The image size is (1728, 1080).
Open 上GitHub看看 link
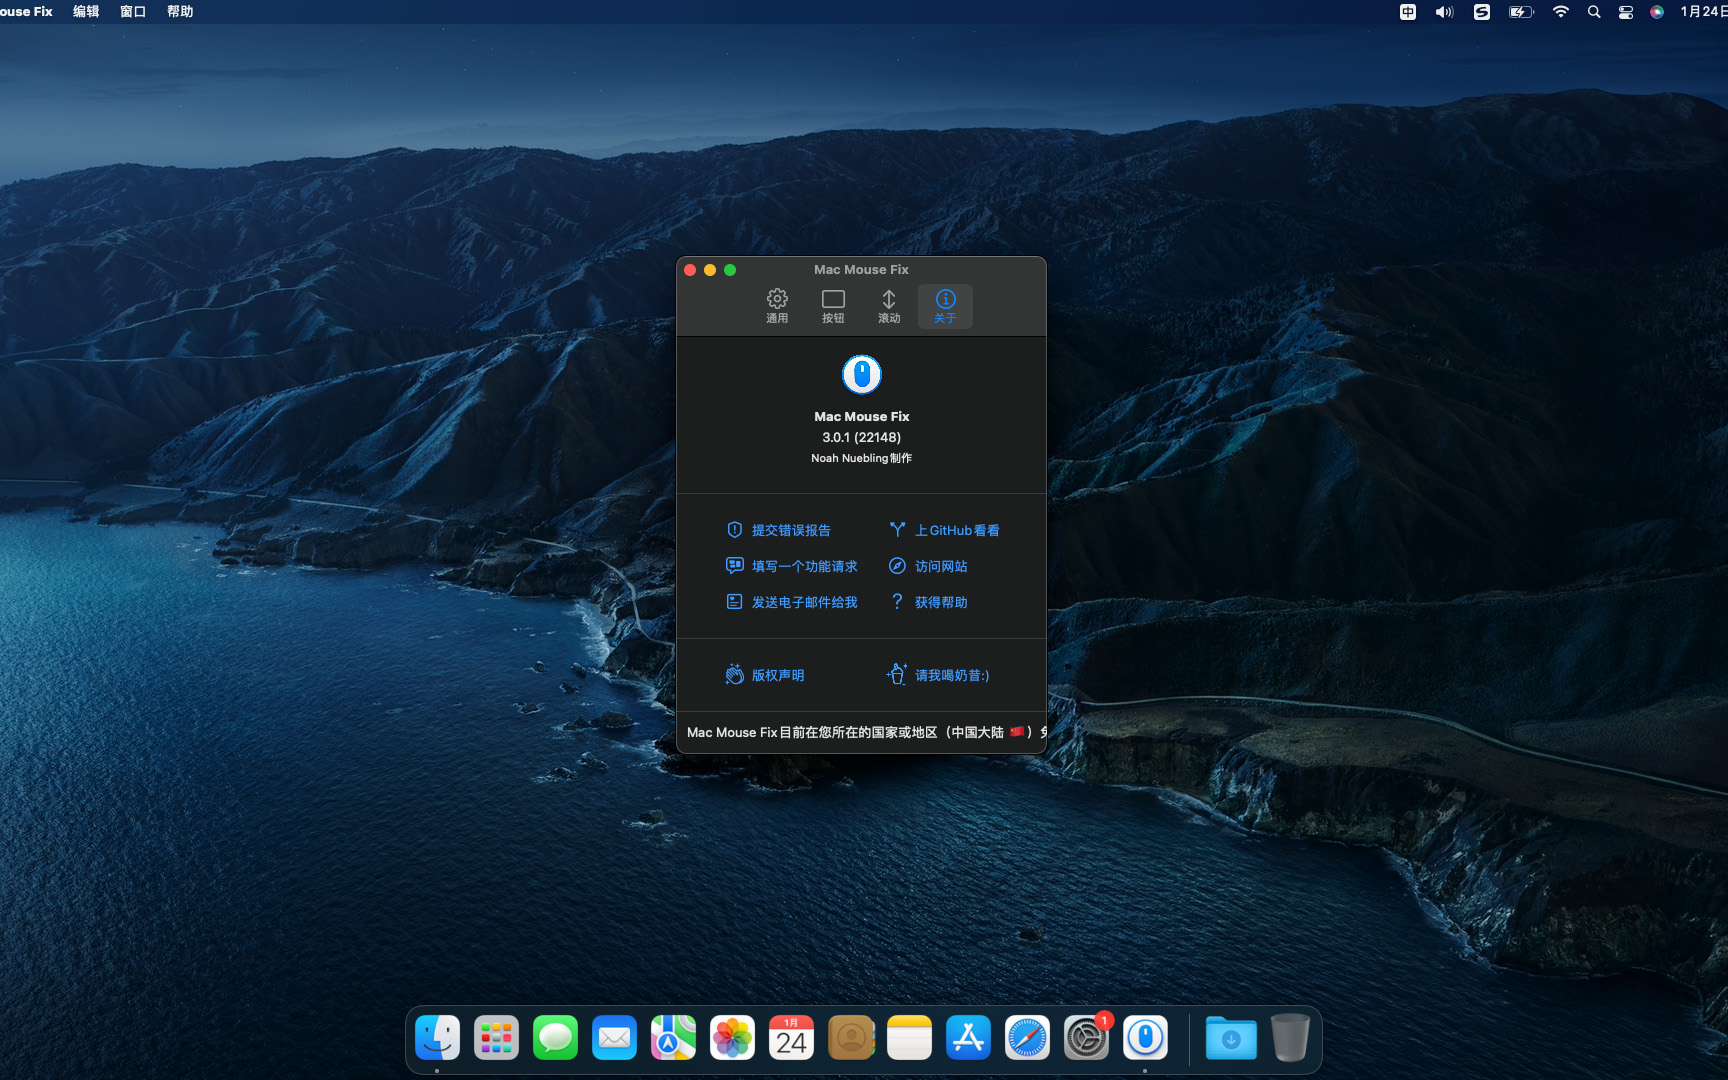(x=944, y=530)
